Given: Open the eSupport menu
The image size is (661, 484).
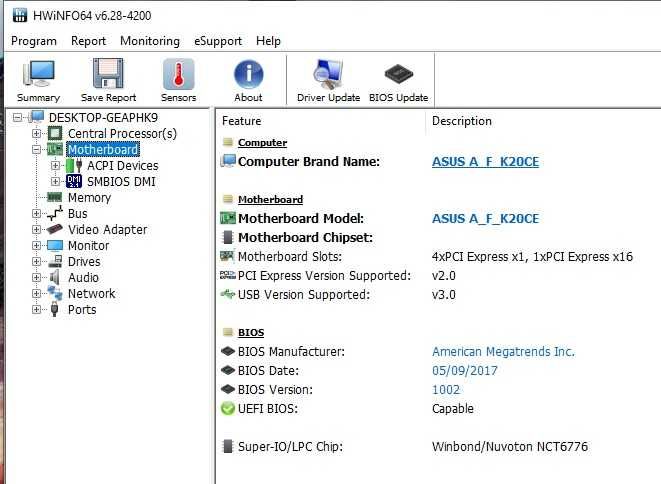Looking at the screenshot, I should tap(218, 41).
